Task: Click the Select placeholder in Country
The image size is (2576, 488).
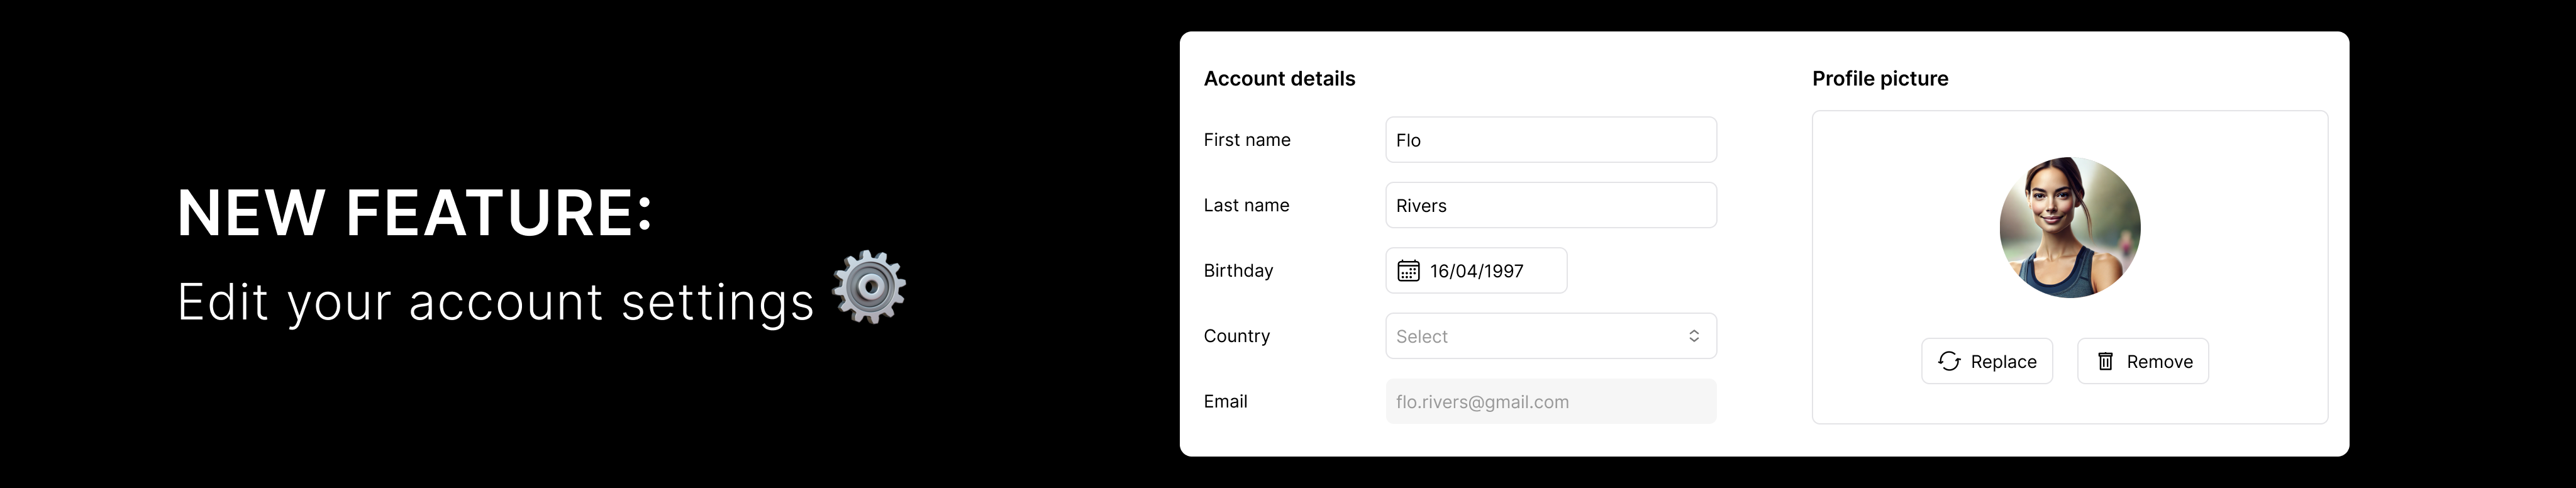Action: coord(1421,337)
